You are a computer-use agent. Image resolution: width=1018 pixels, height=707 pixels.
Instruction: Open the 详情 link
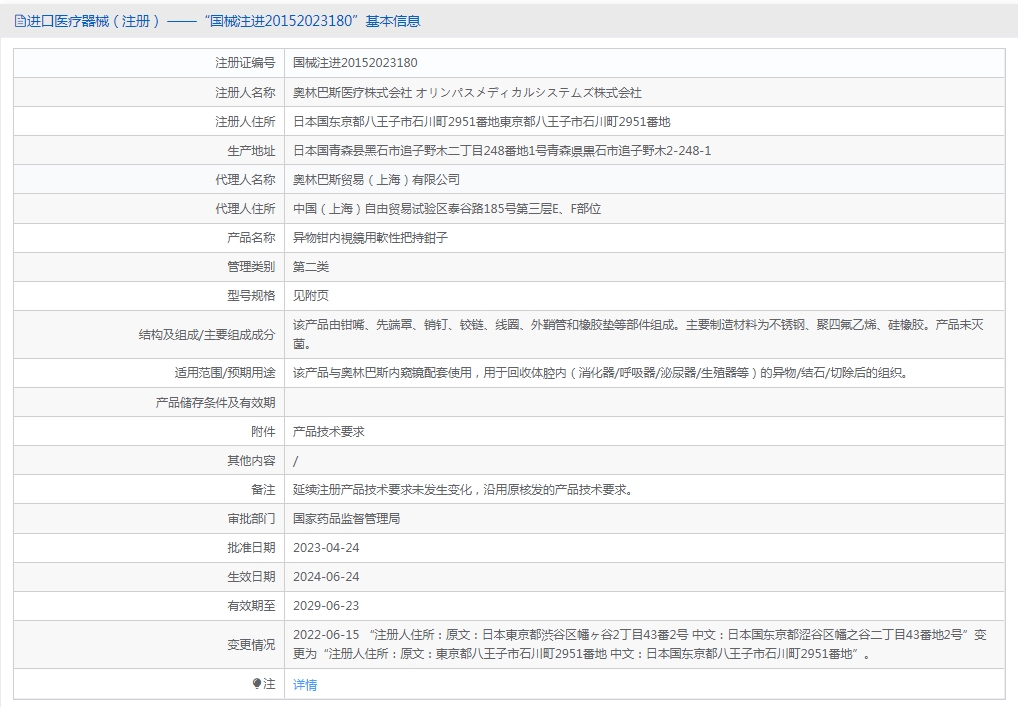pos(305,684)
